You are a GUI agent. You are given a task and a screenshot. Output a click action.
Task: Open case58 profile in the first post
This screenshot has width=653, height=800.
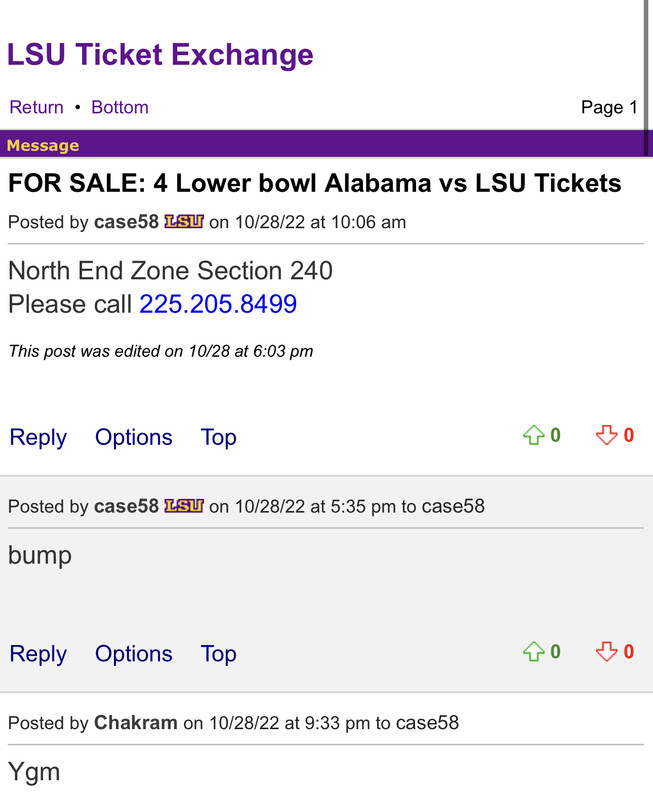point(126,222)
